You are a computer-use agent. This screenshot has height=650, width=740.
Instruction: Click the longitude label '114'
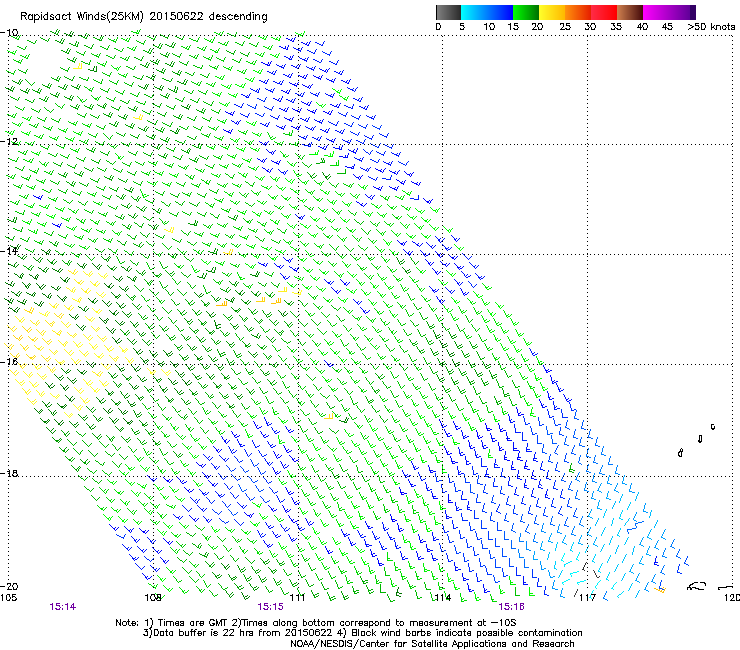[443, 598]
